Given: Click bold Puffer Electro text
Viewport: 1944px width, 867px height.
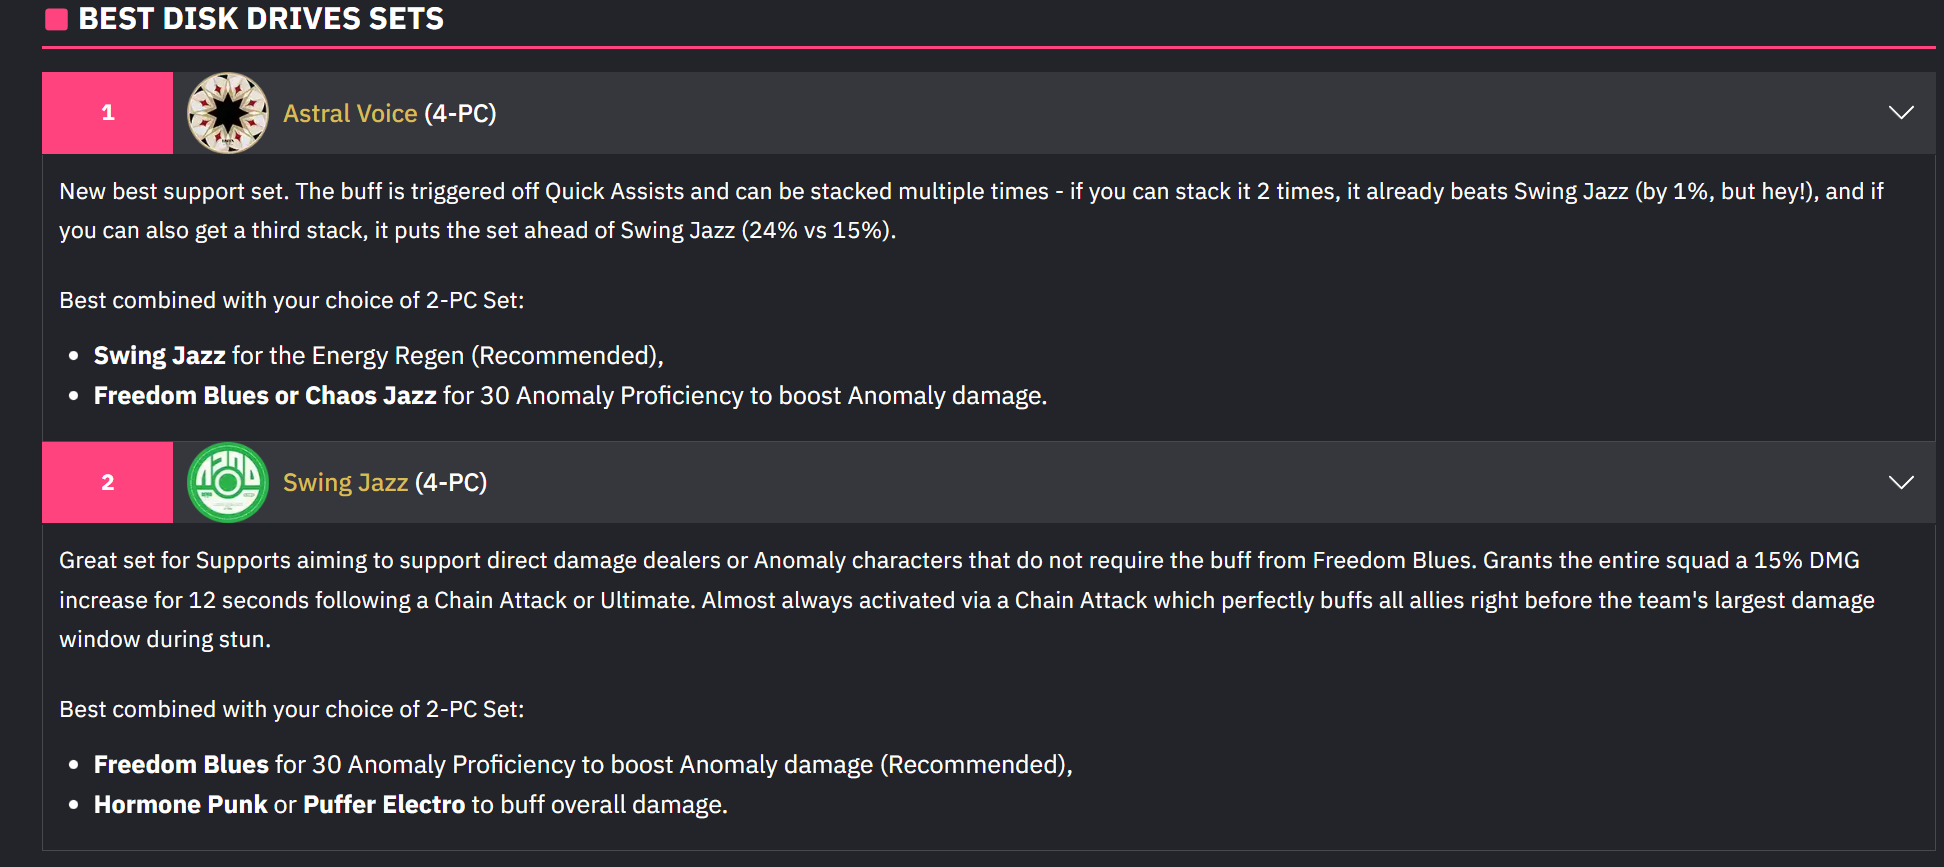Looking at the screenshot, I should click(384, 805).
